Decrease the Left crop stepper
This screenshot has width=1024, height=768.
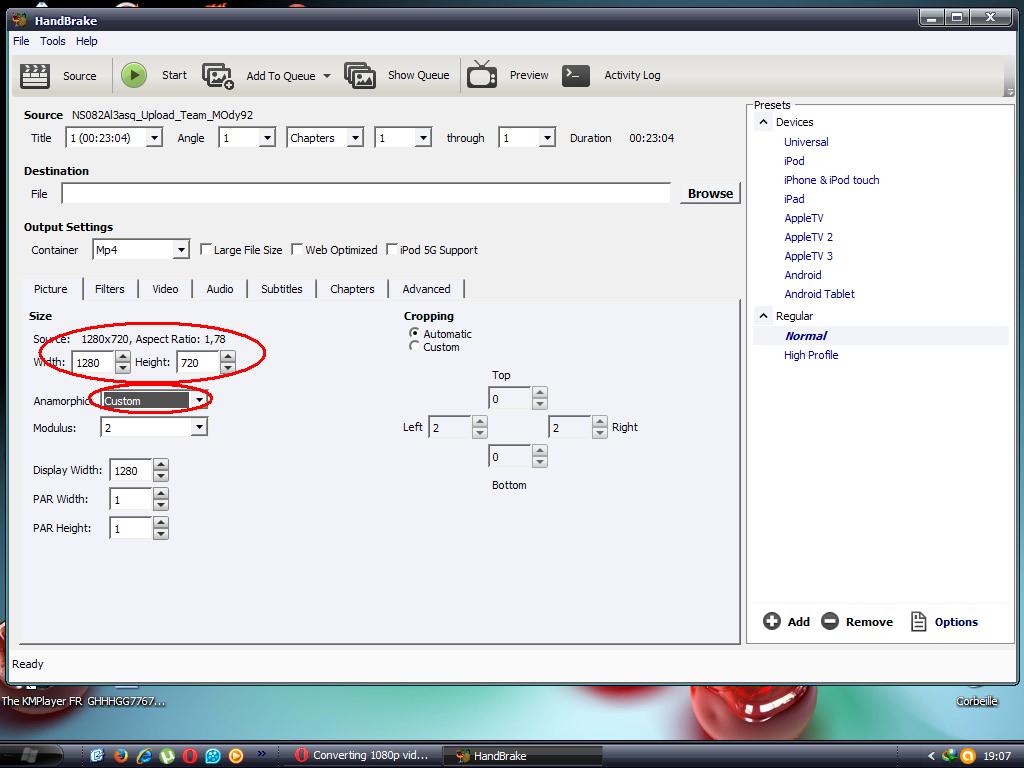click(479, 432)
